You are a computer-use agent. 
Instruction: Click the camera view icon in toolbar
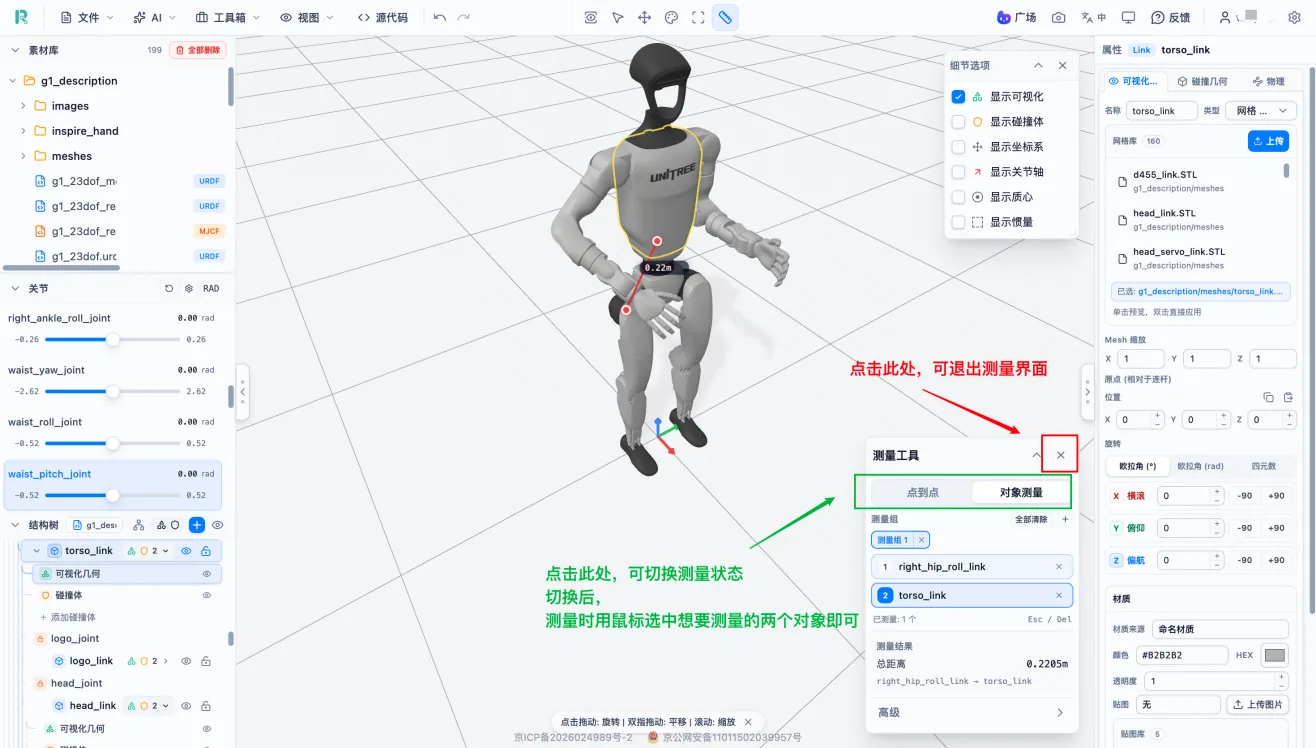(x=591, y=17)
